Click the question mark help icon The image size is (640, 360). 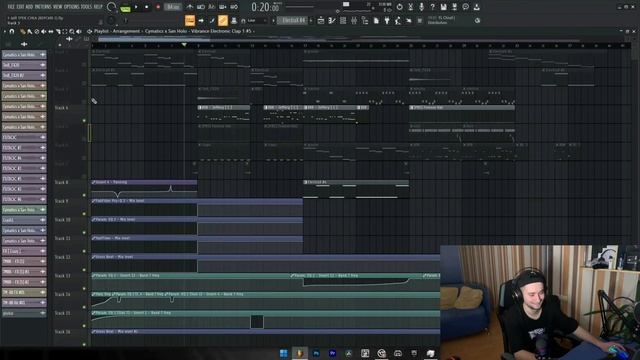point(433,7)
